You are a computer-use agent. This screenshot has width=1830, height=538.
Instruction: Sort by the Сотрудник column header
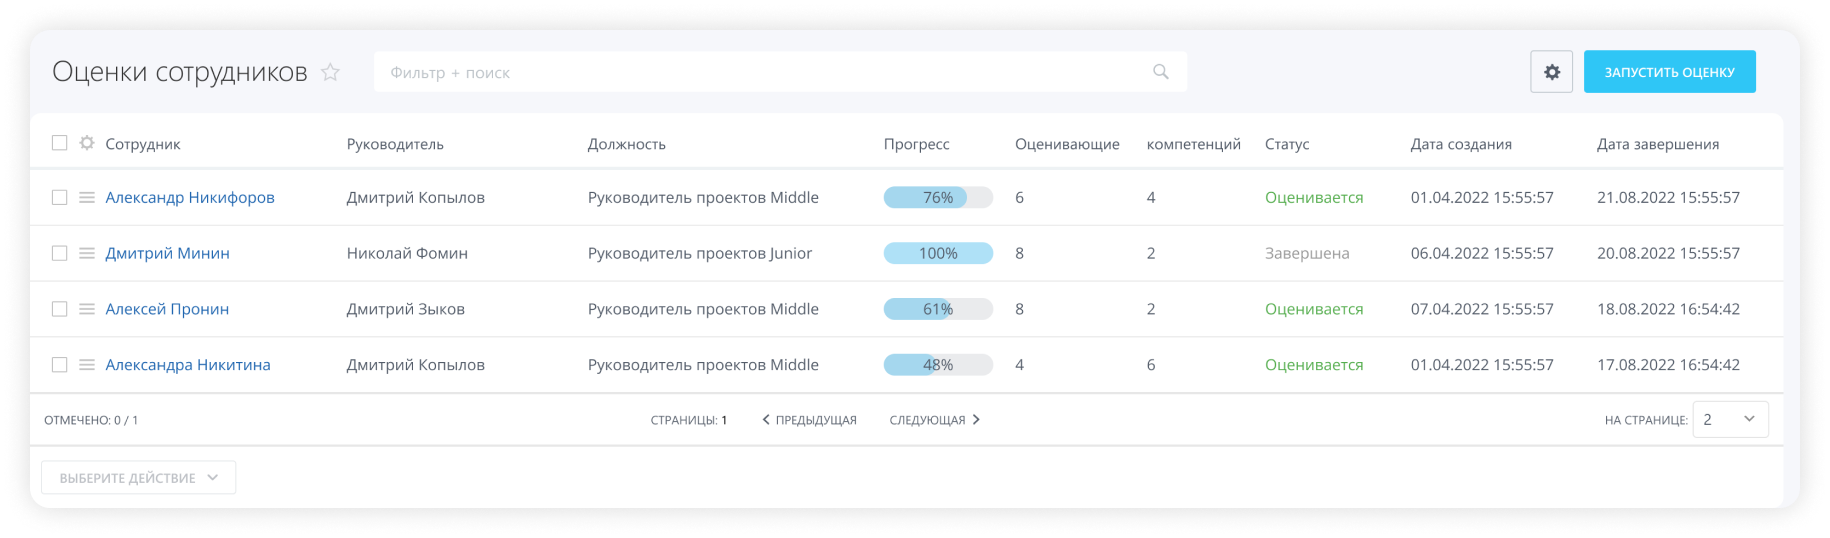143,144
